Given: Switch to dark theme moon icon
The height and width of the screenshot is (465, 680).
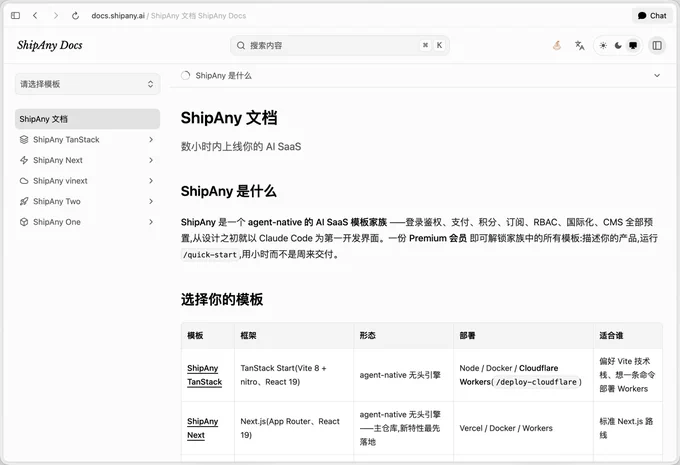Looking at the screenshot, I should (618, 46).
